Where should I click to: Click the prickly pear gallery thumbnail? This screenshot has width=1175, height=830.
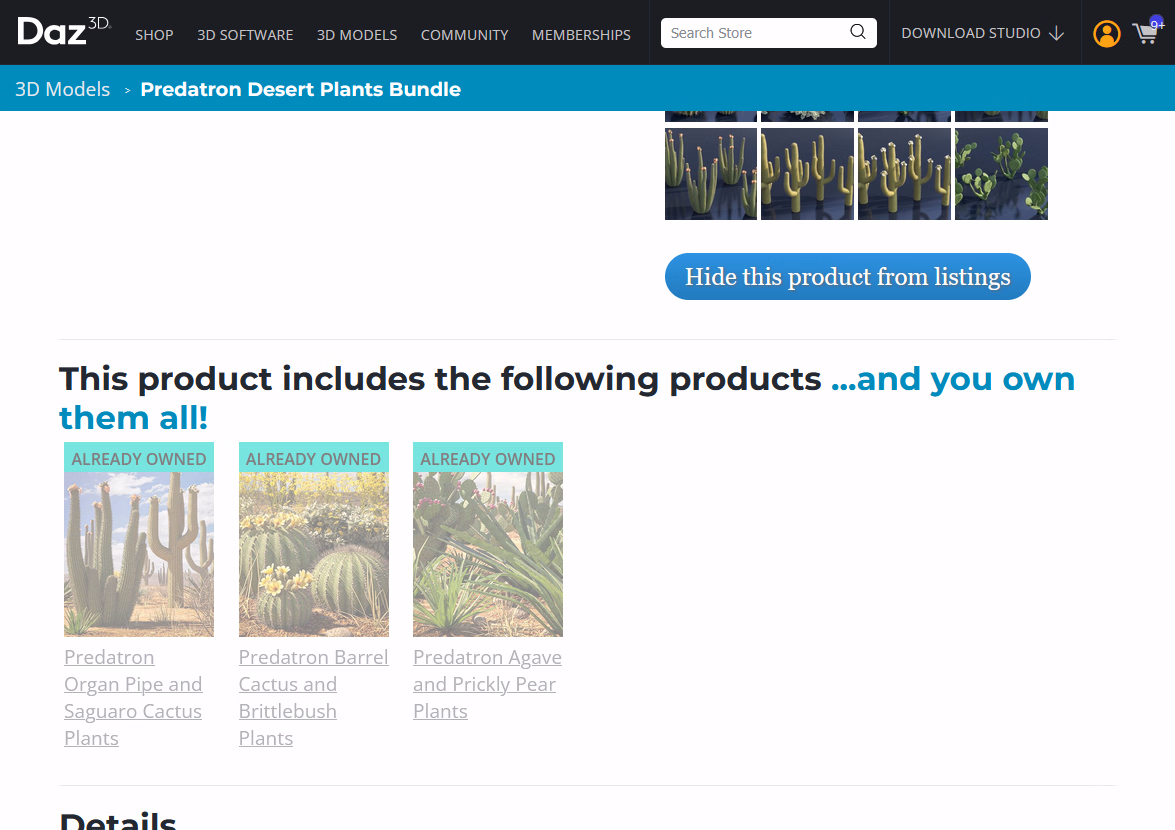point(1001,174)
